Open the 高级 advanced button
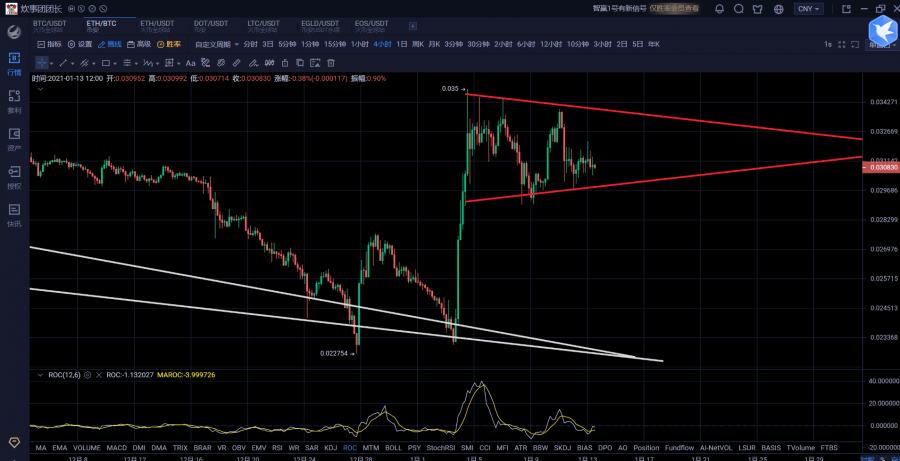 tap(139, 44)
